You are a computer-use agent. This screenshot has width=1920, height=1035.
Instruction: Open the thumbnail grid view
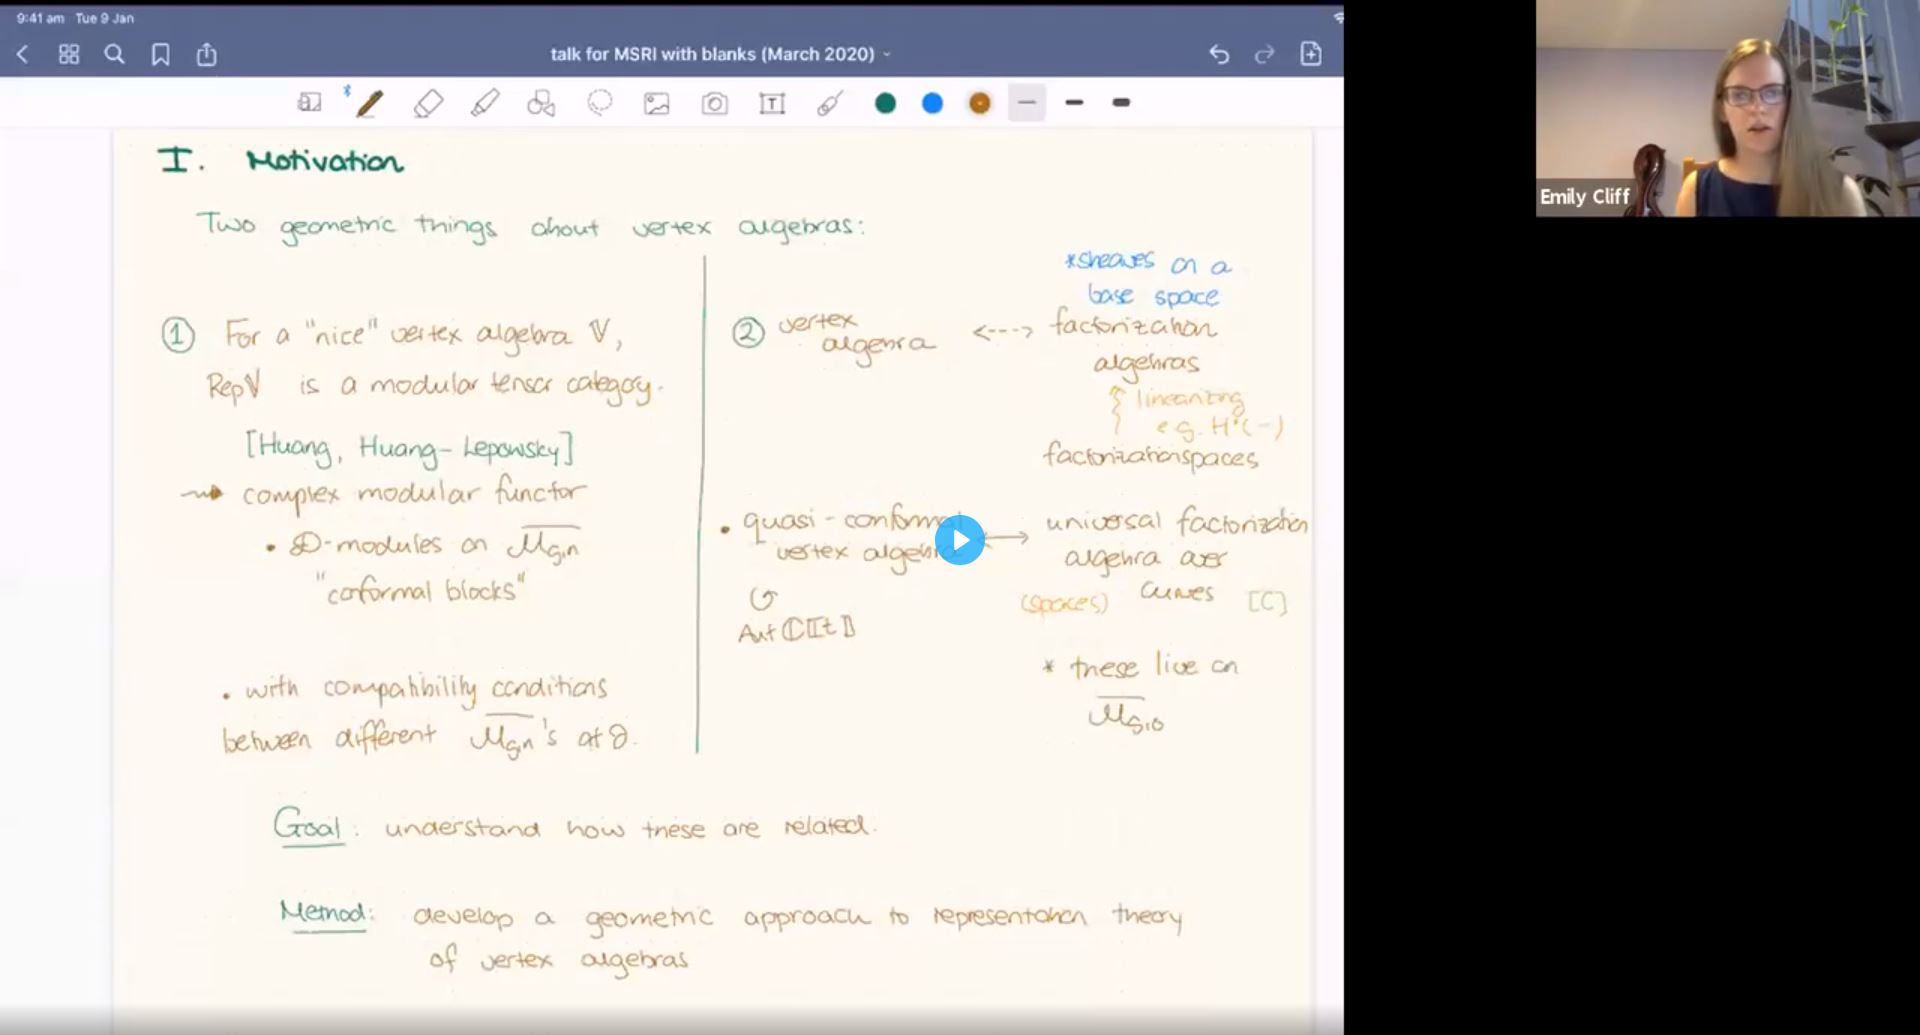(x=68, y=54)
